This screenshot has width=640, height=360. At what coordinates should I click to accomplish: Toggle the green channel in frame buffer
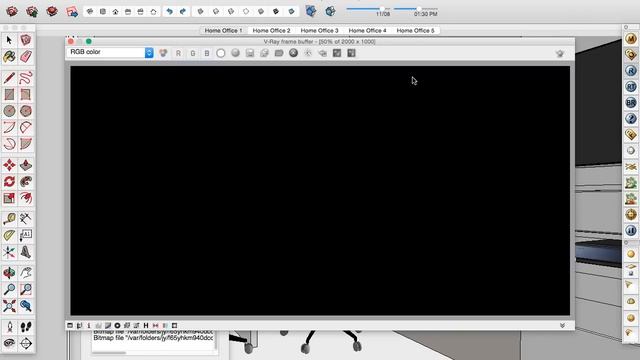[x=193, y=53]
